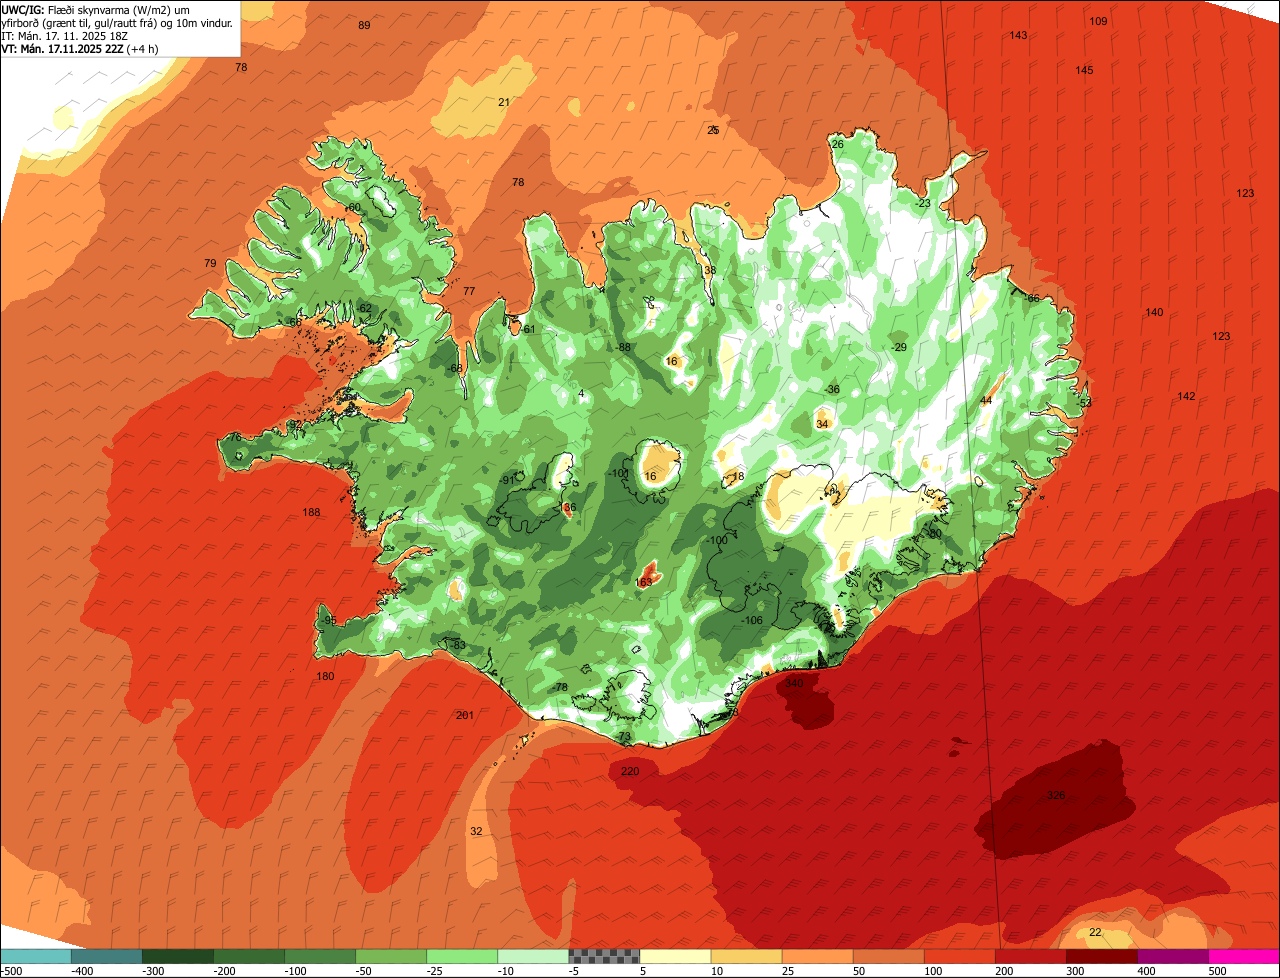Image resolution: width=1280 pixels, height=978 pixels.
Task: Click the light teal -500 to -400 legend swatch
Action: (36, 956)
